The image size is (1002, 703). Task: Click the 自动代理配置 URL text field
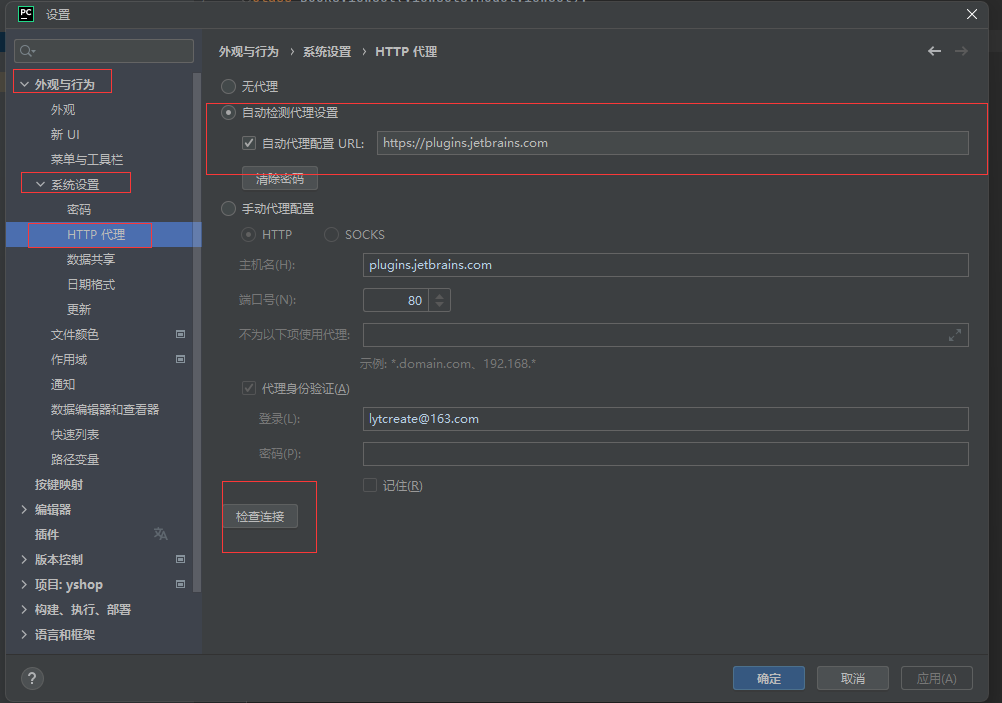click(672, 143)
